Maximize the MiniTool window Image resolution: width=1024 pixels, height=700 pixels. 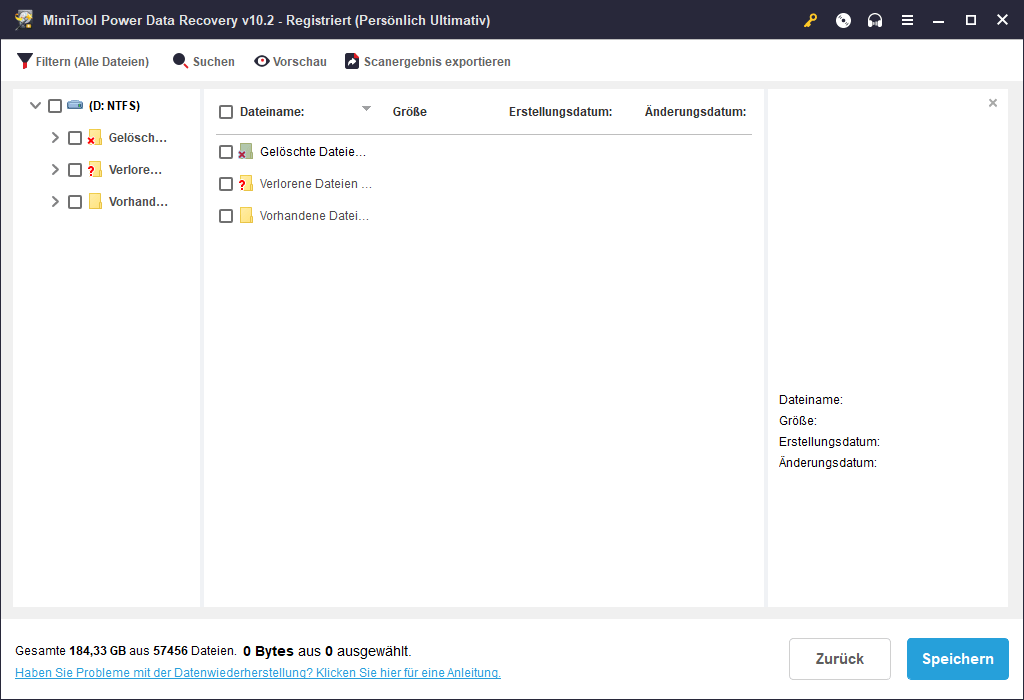[970, 20]
